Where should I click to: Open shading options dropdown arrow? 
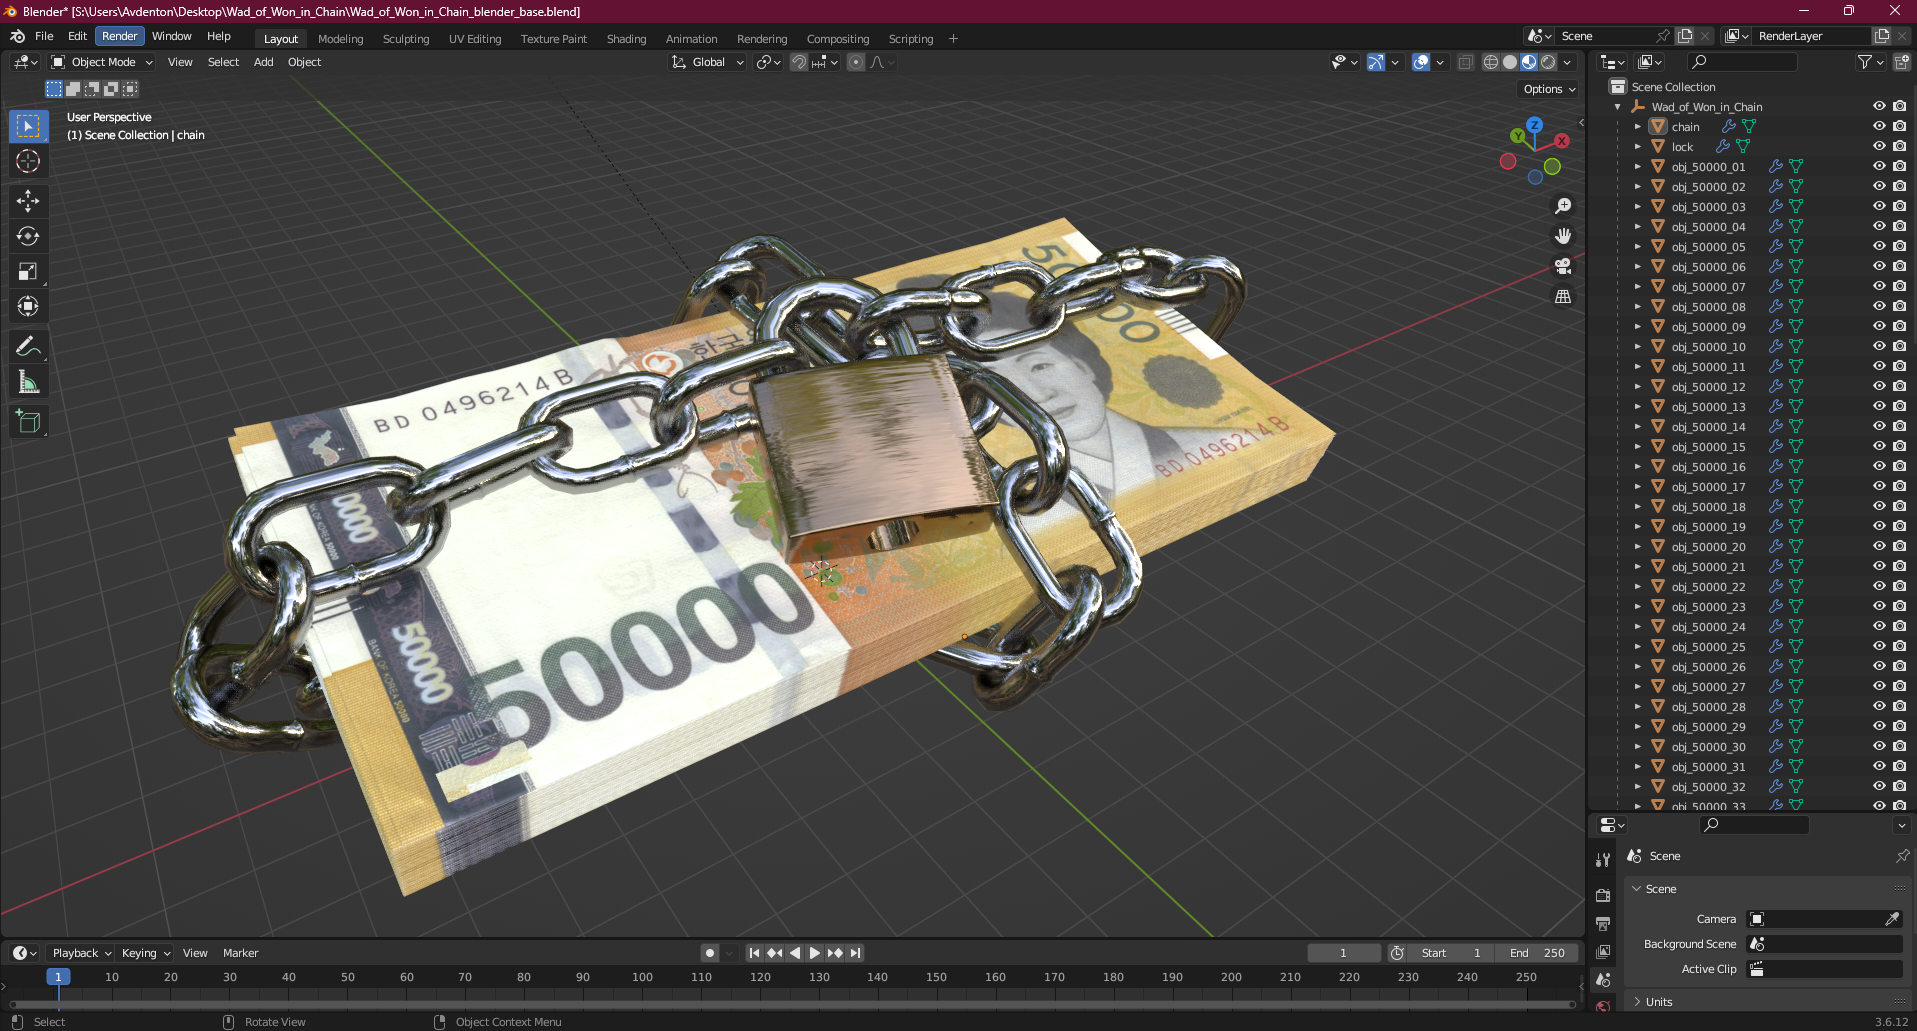[x=1567, y=62]
